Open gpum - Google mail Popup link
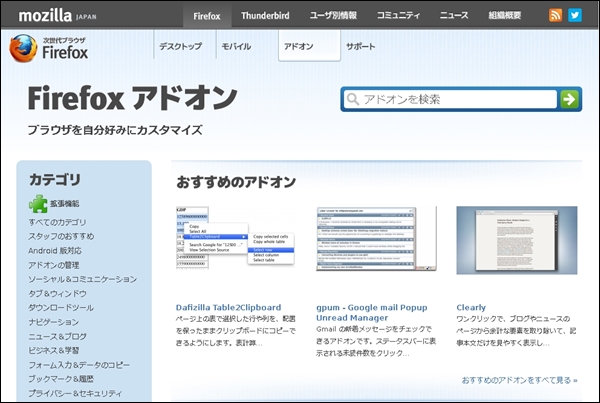This screenshot has height=403, width=600. click(x=372, y=313)
